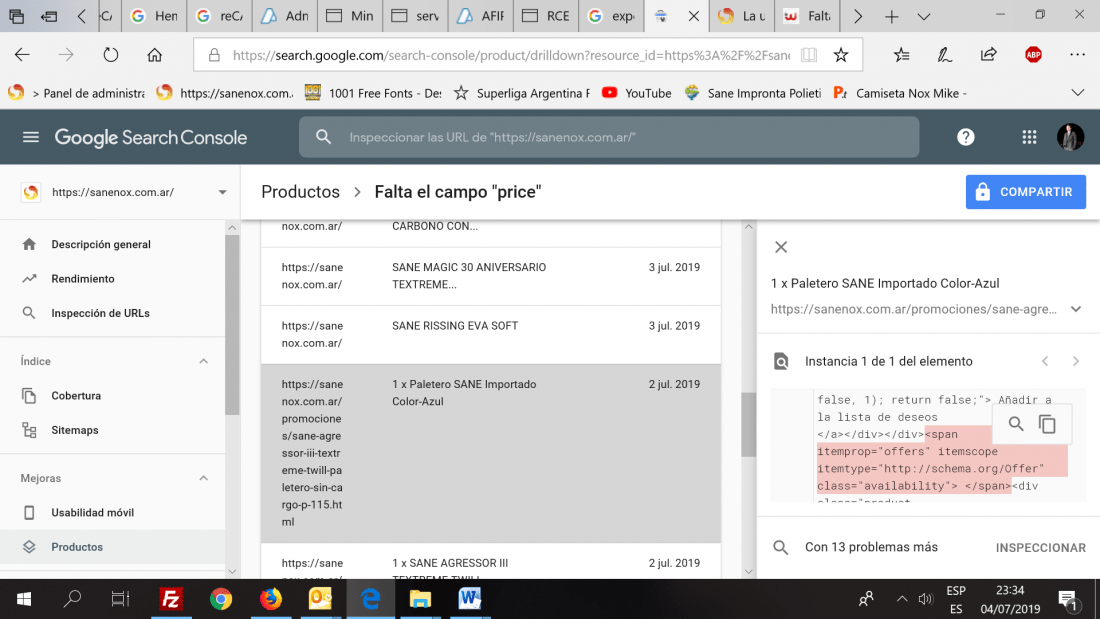Expand the Paletero item URL details
The width and height of the screenshot is (1100, 619).
click(1075, 310)
